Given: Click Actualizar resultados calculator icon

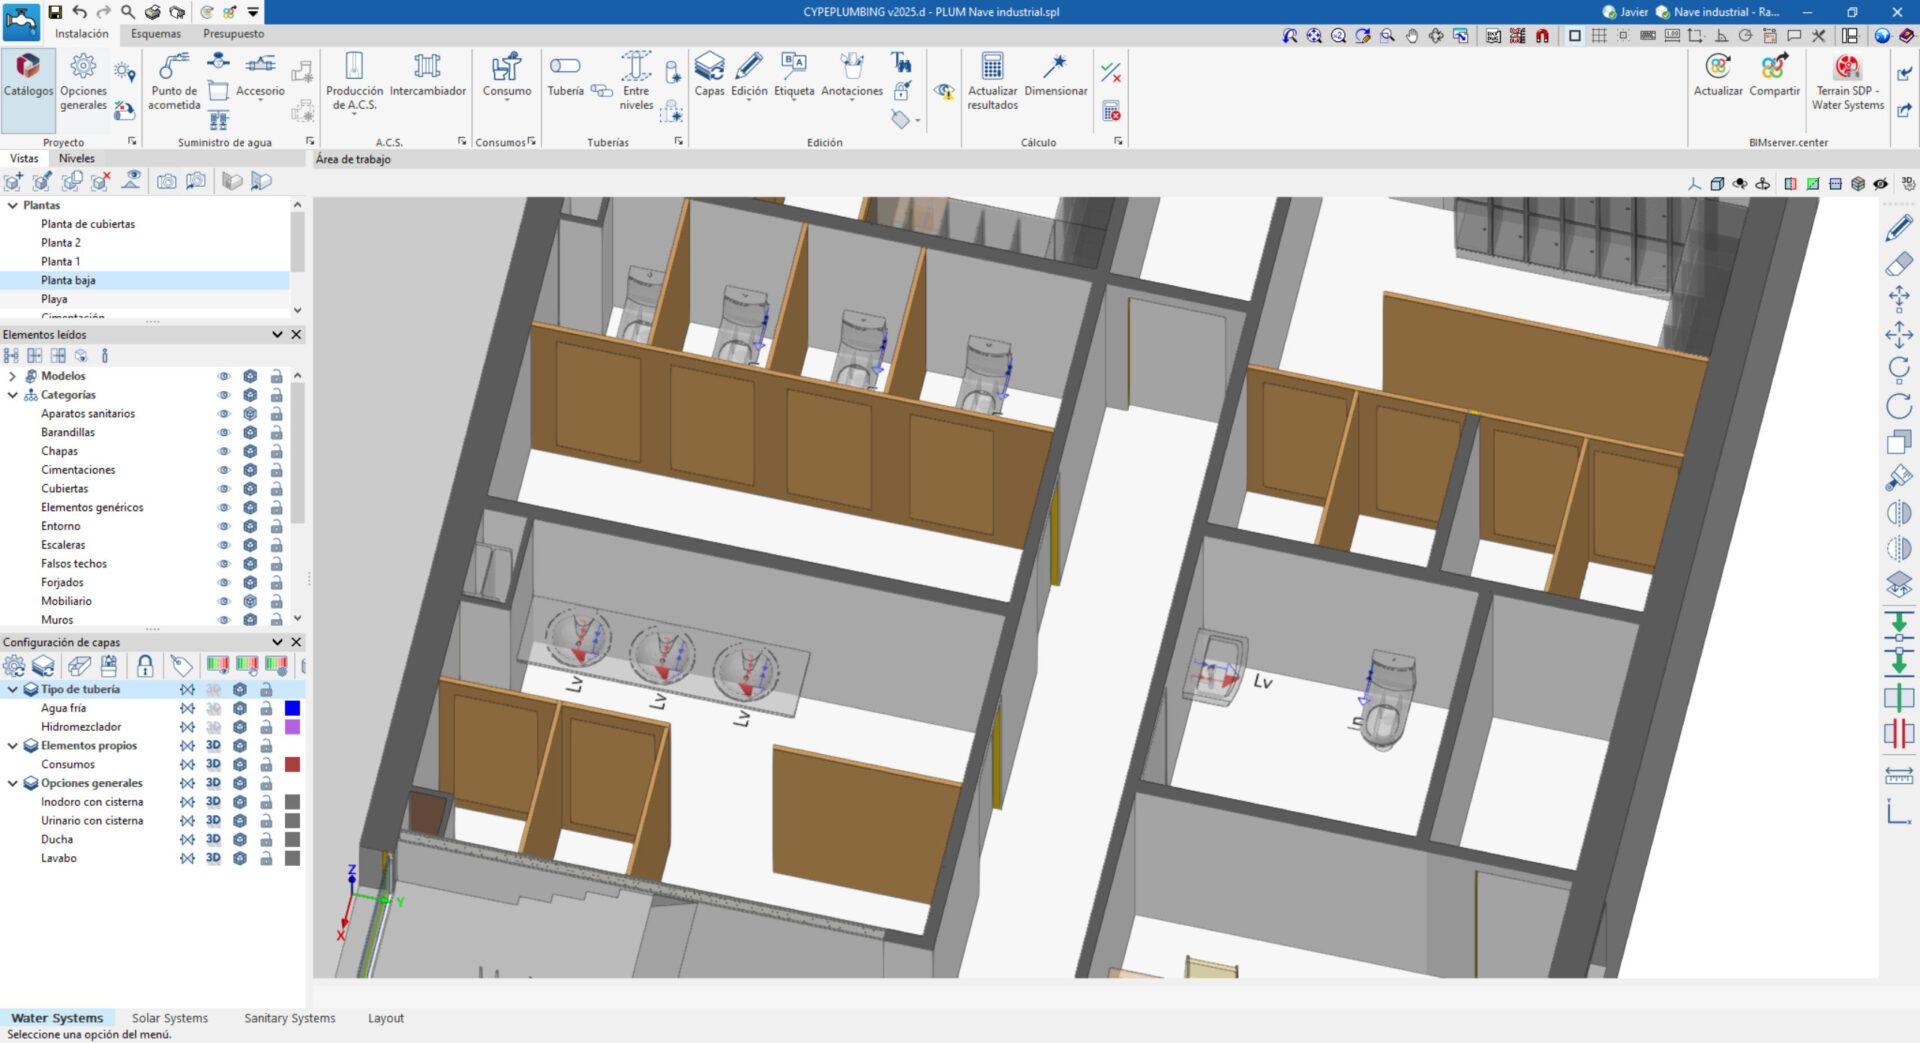Looking at the screenshot, I should coord(992,68).
